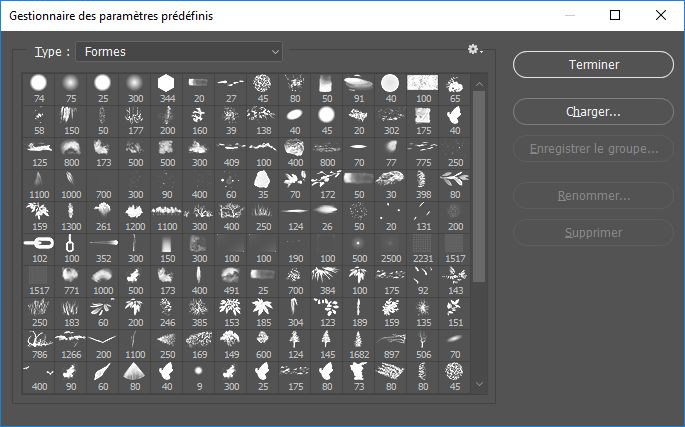Pick the hard round brush labeled 74
This screenshot has width=685, height=427.
[39, 83]
